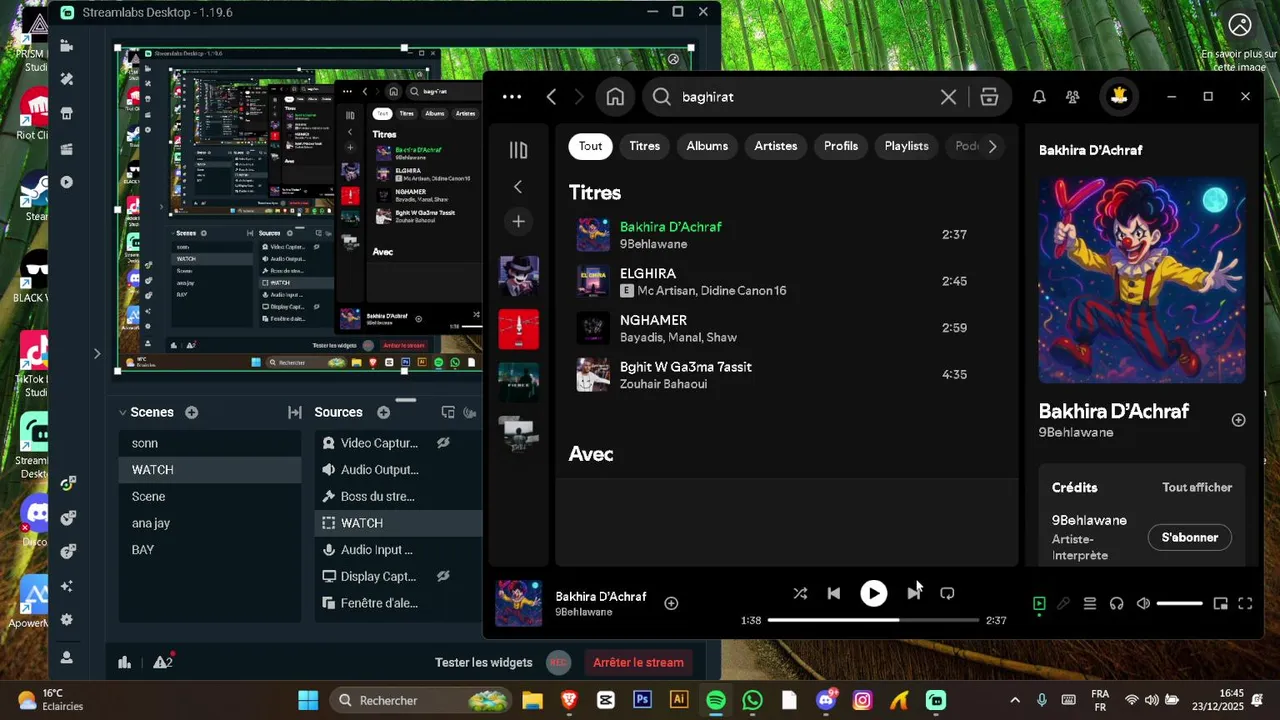Collapse the Scenes panel chevron
The image size is (1280, 720).
[122, 412]
